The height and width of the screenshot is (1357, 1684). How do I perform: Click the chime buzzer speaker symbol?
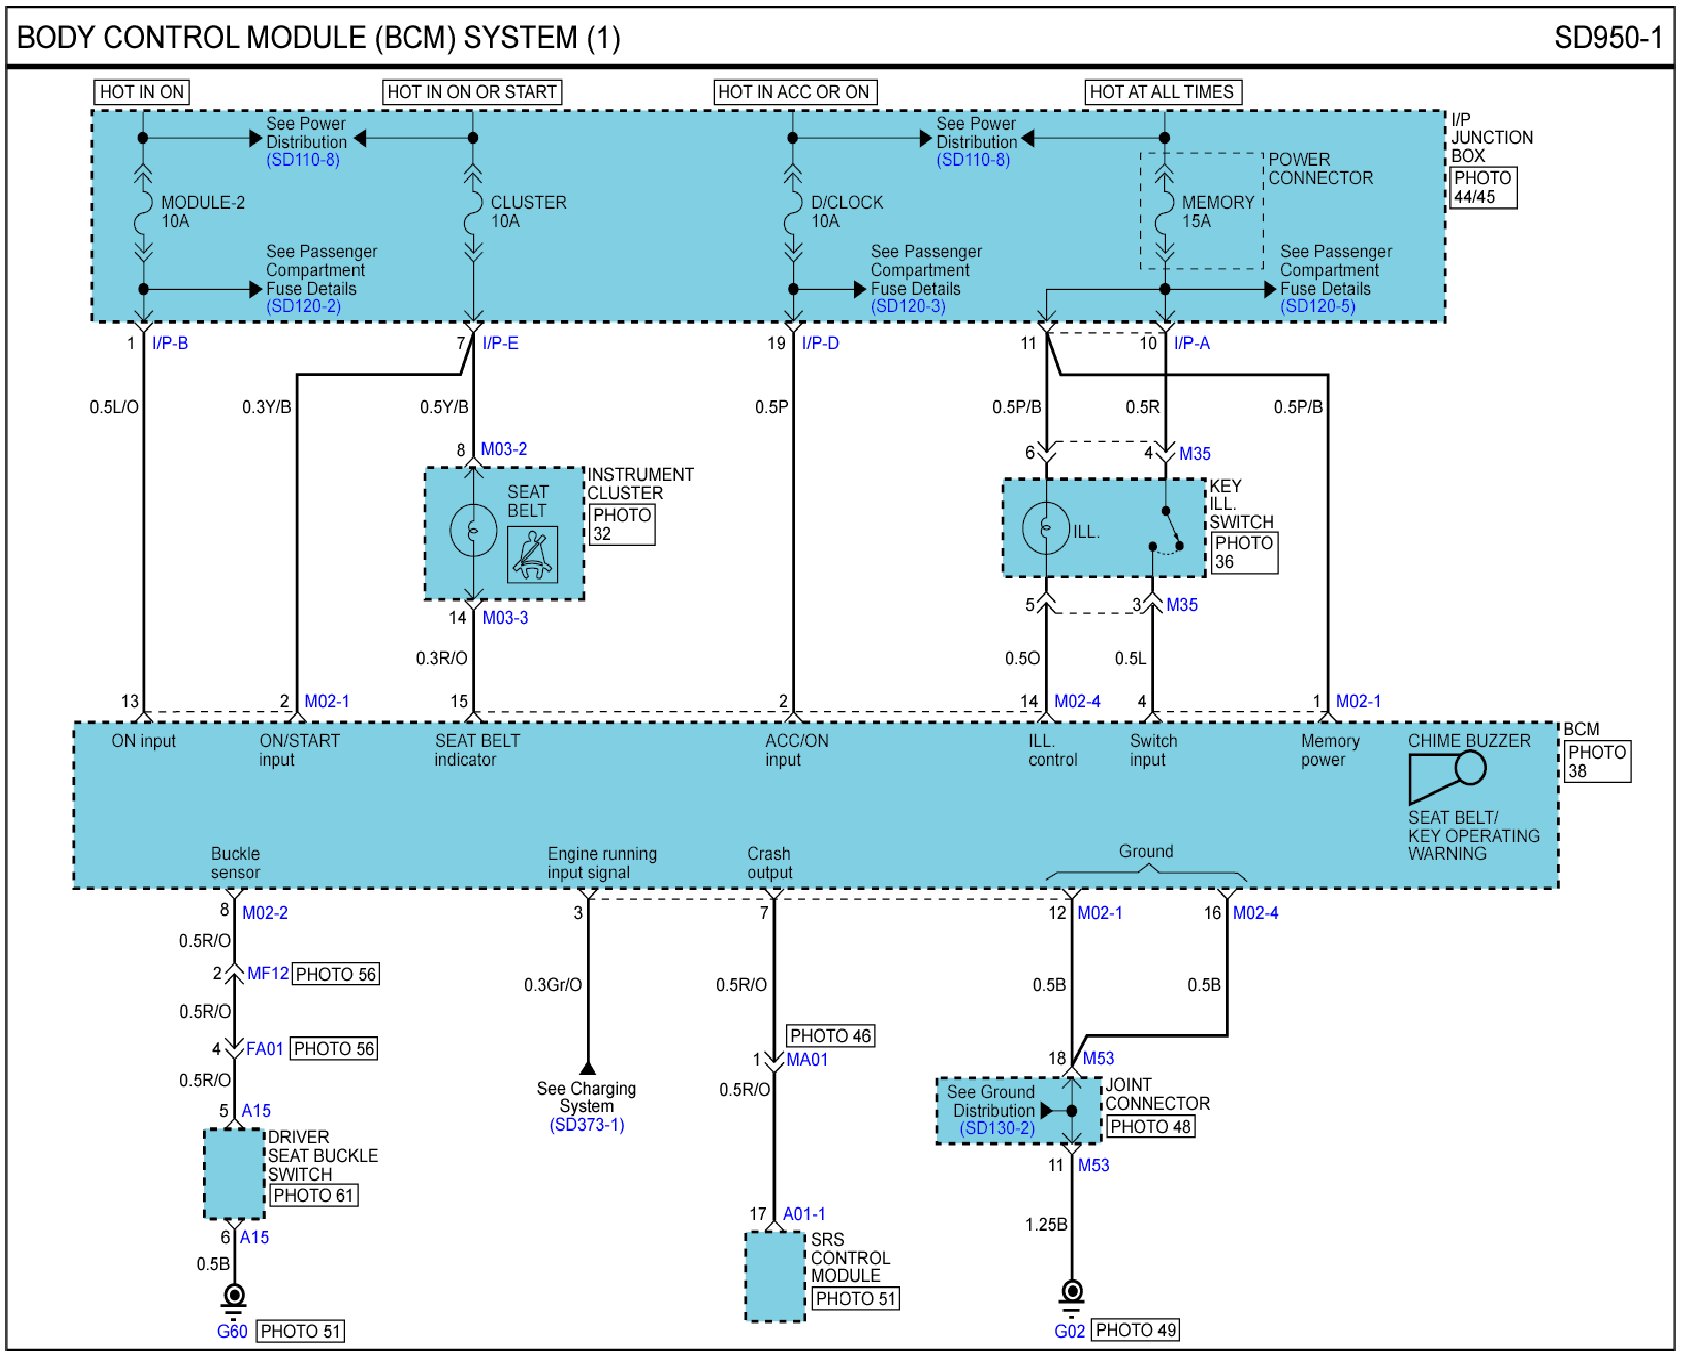1447,776
